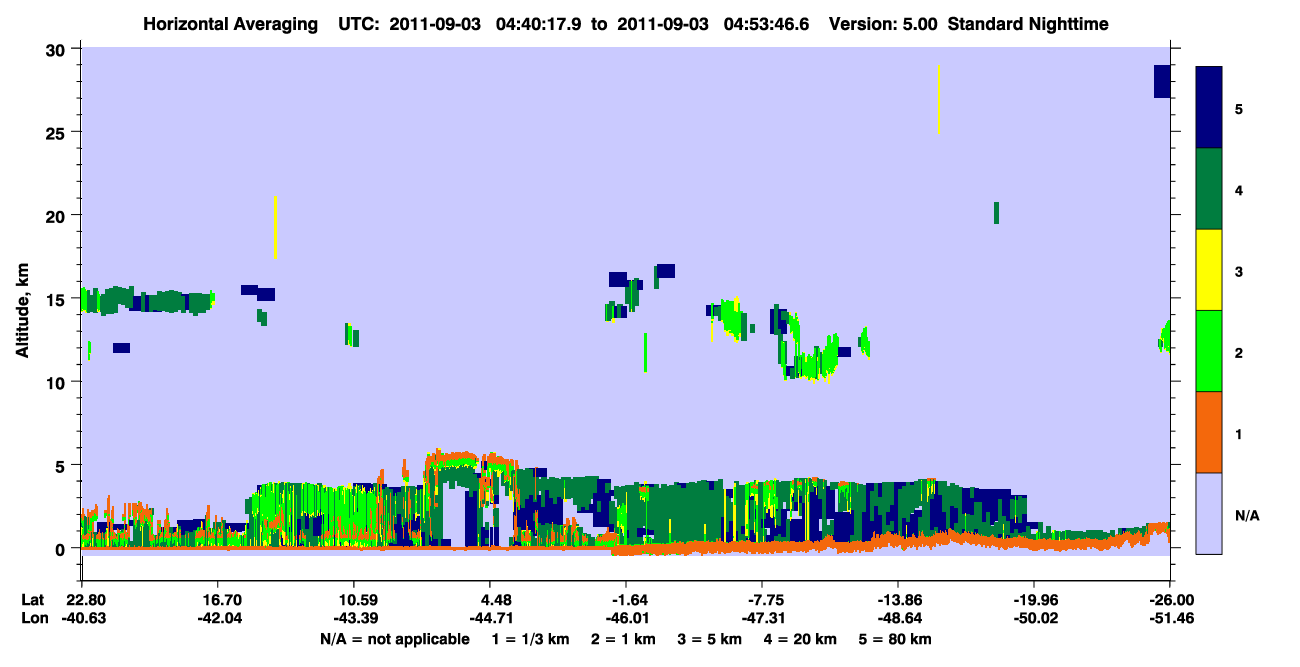Click legend text '5 = 80 km'
Screen dimensions: 1300x667
point(896,639)
